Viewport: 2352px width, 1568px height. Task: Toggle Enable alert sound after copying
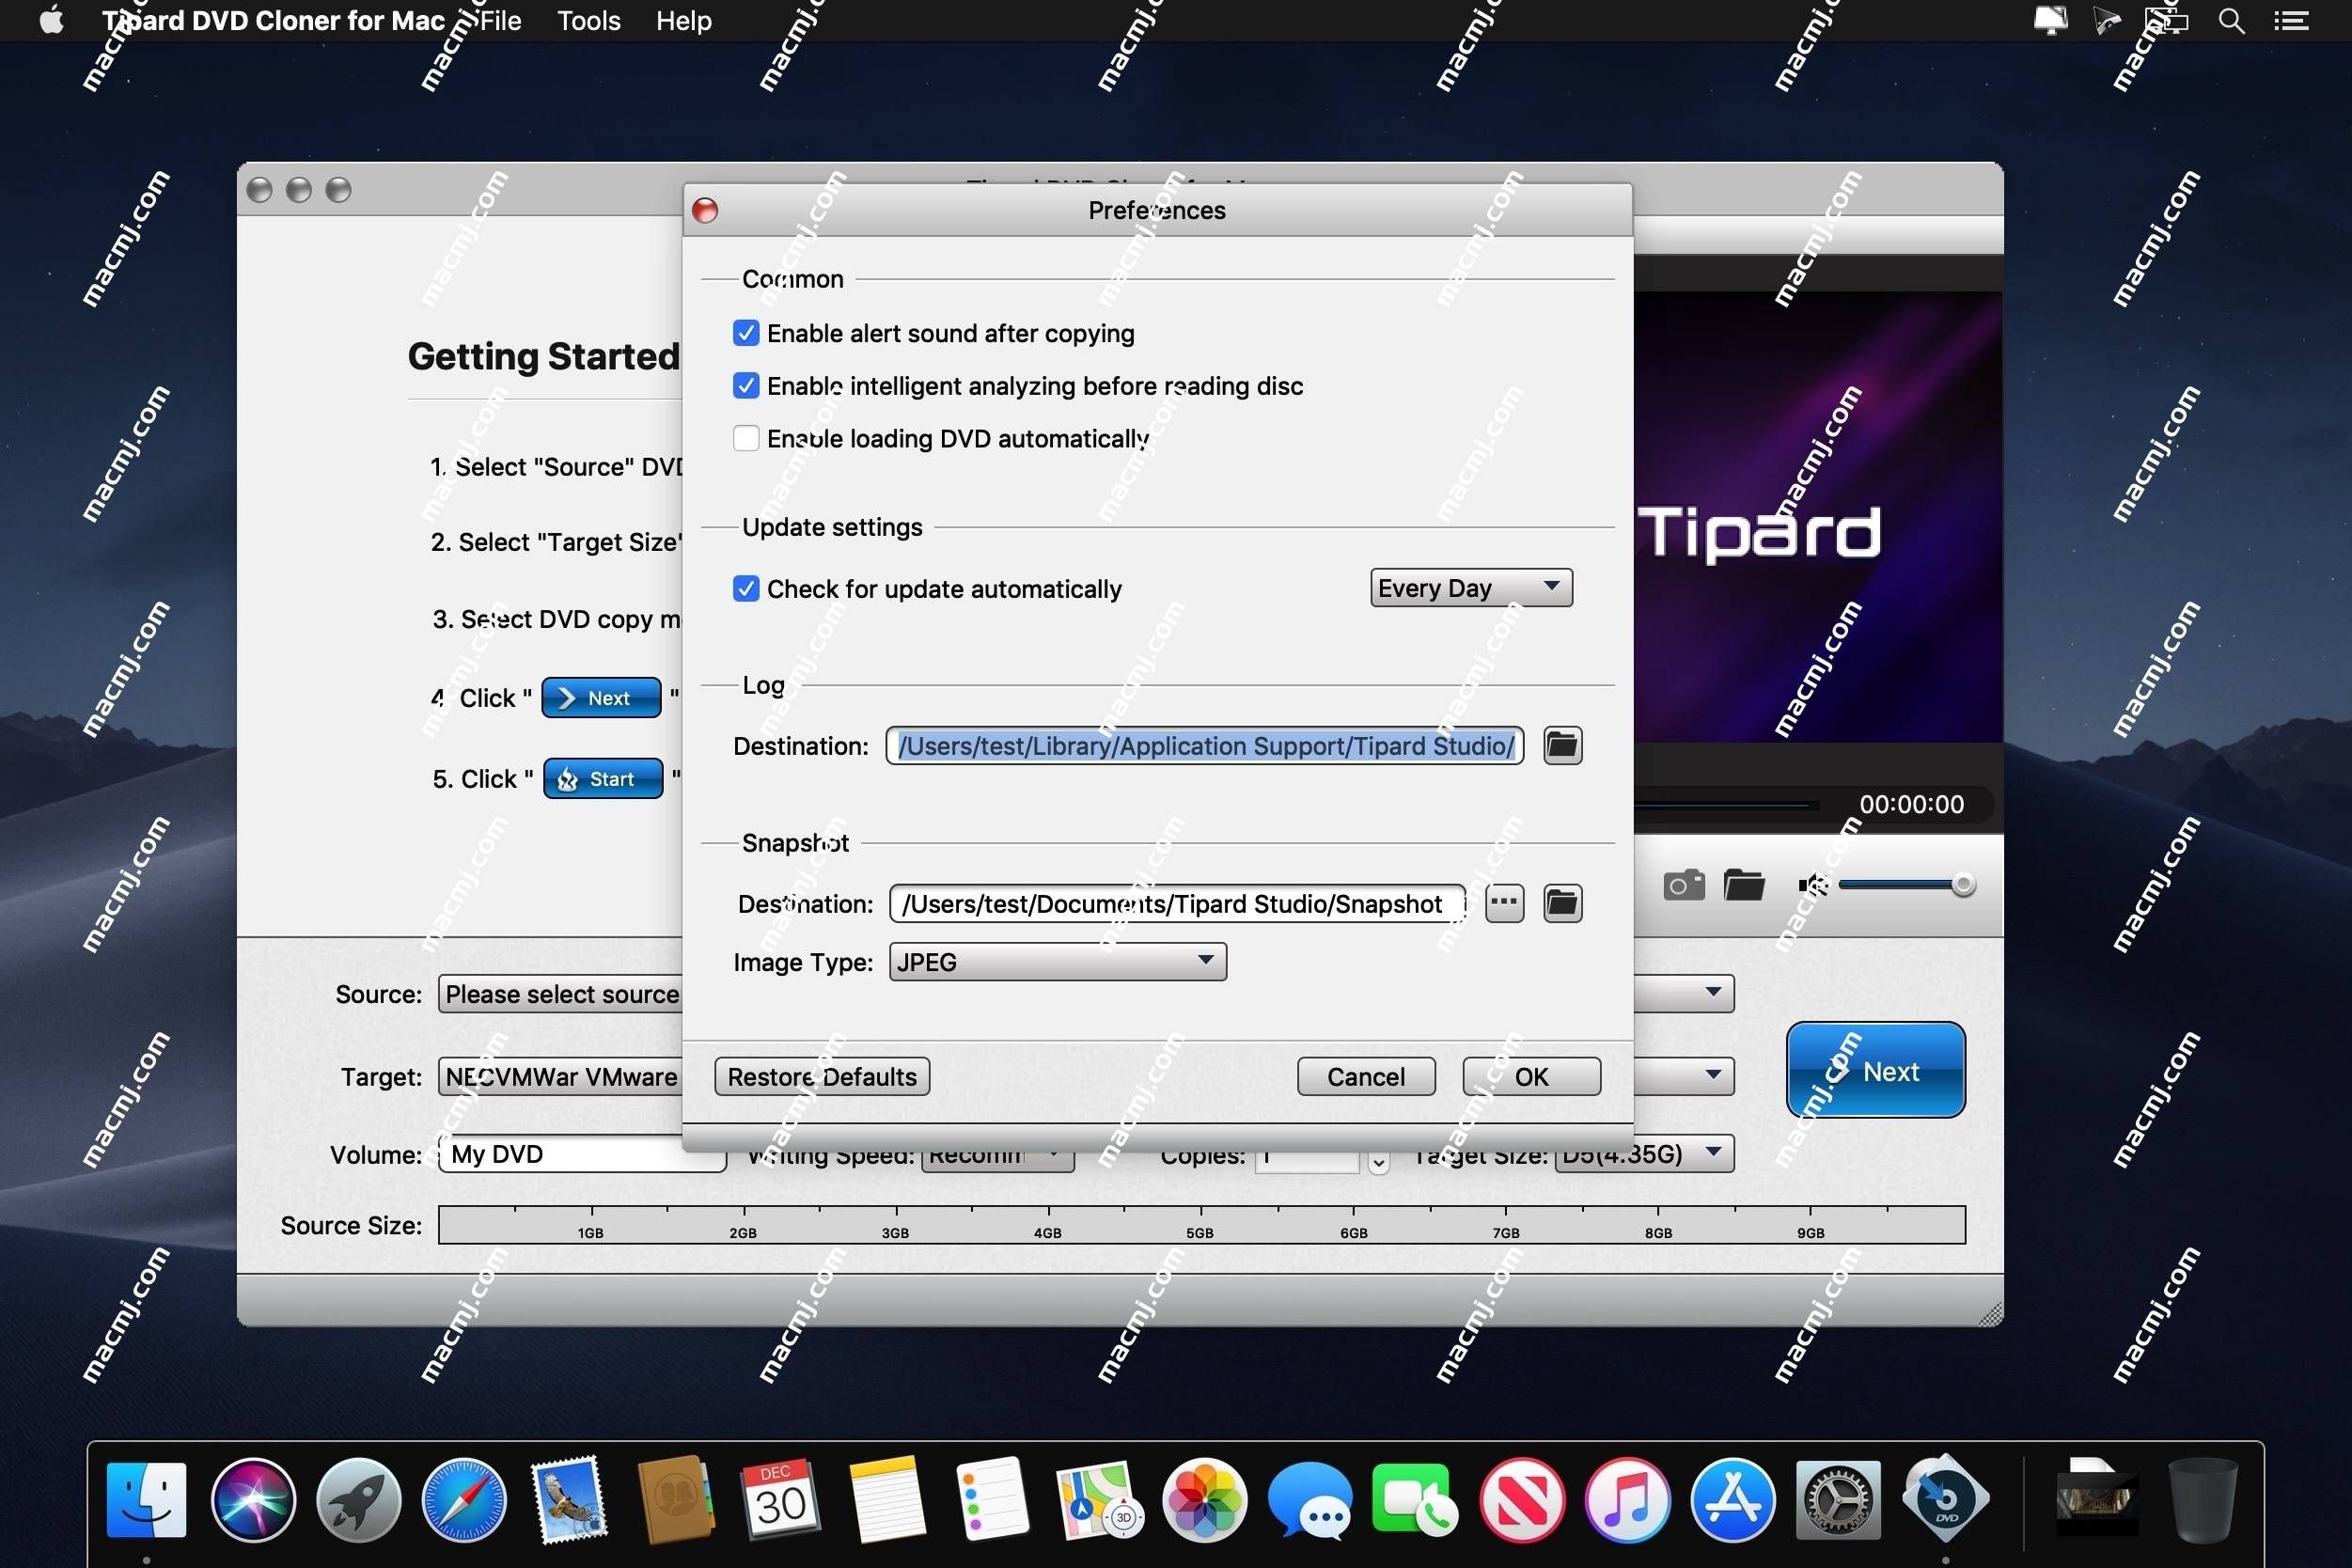[747, 333]
